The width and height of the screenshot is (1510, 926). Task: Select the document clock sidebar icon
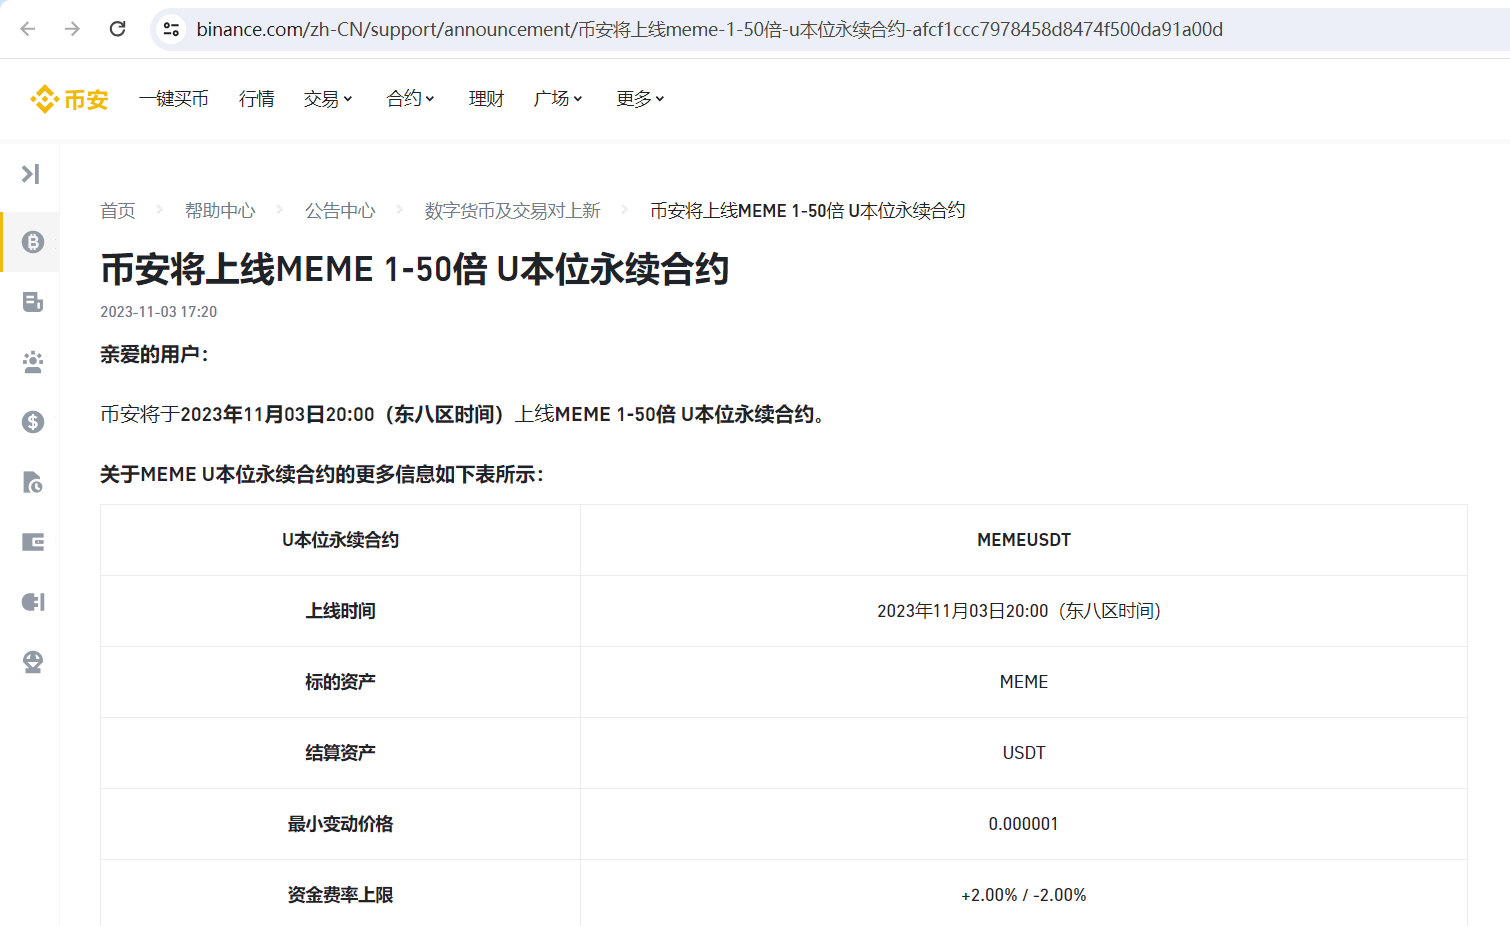tap(33, 482)
